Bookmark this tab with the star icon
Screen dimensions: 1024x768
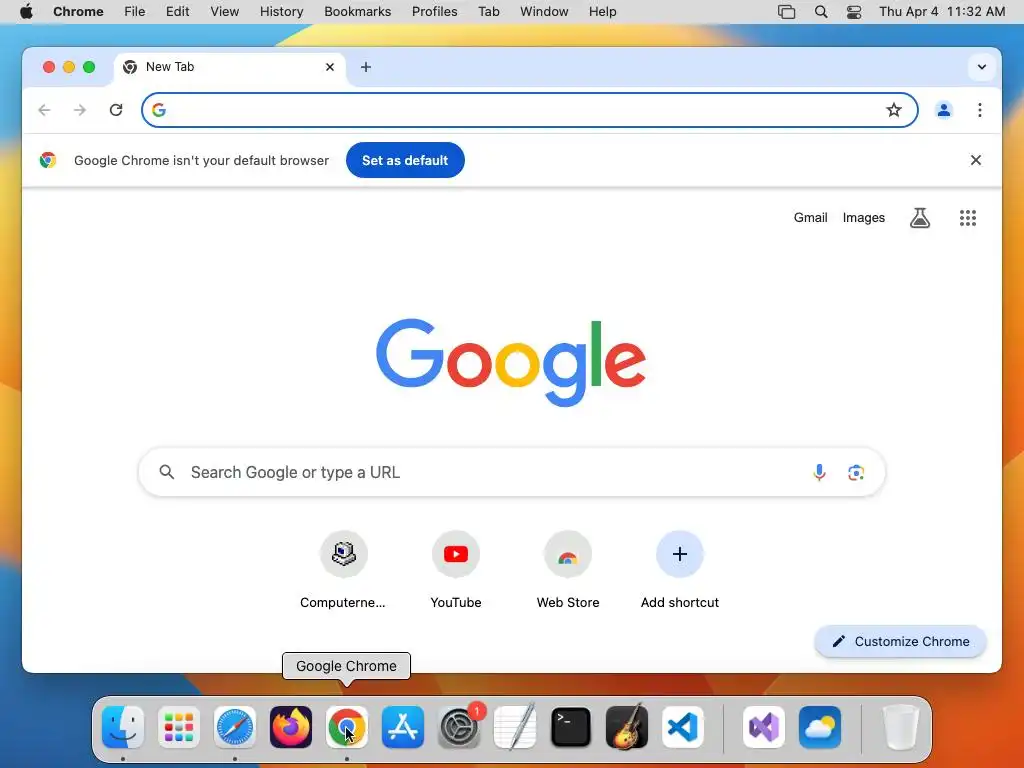[x=893, y=110]
